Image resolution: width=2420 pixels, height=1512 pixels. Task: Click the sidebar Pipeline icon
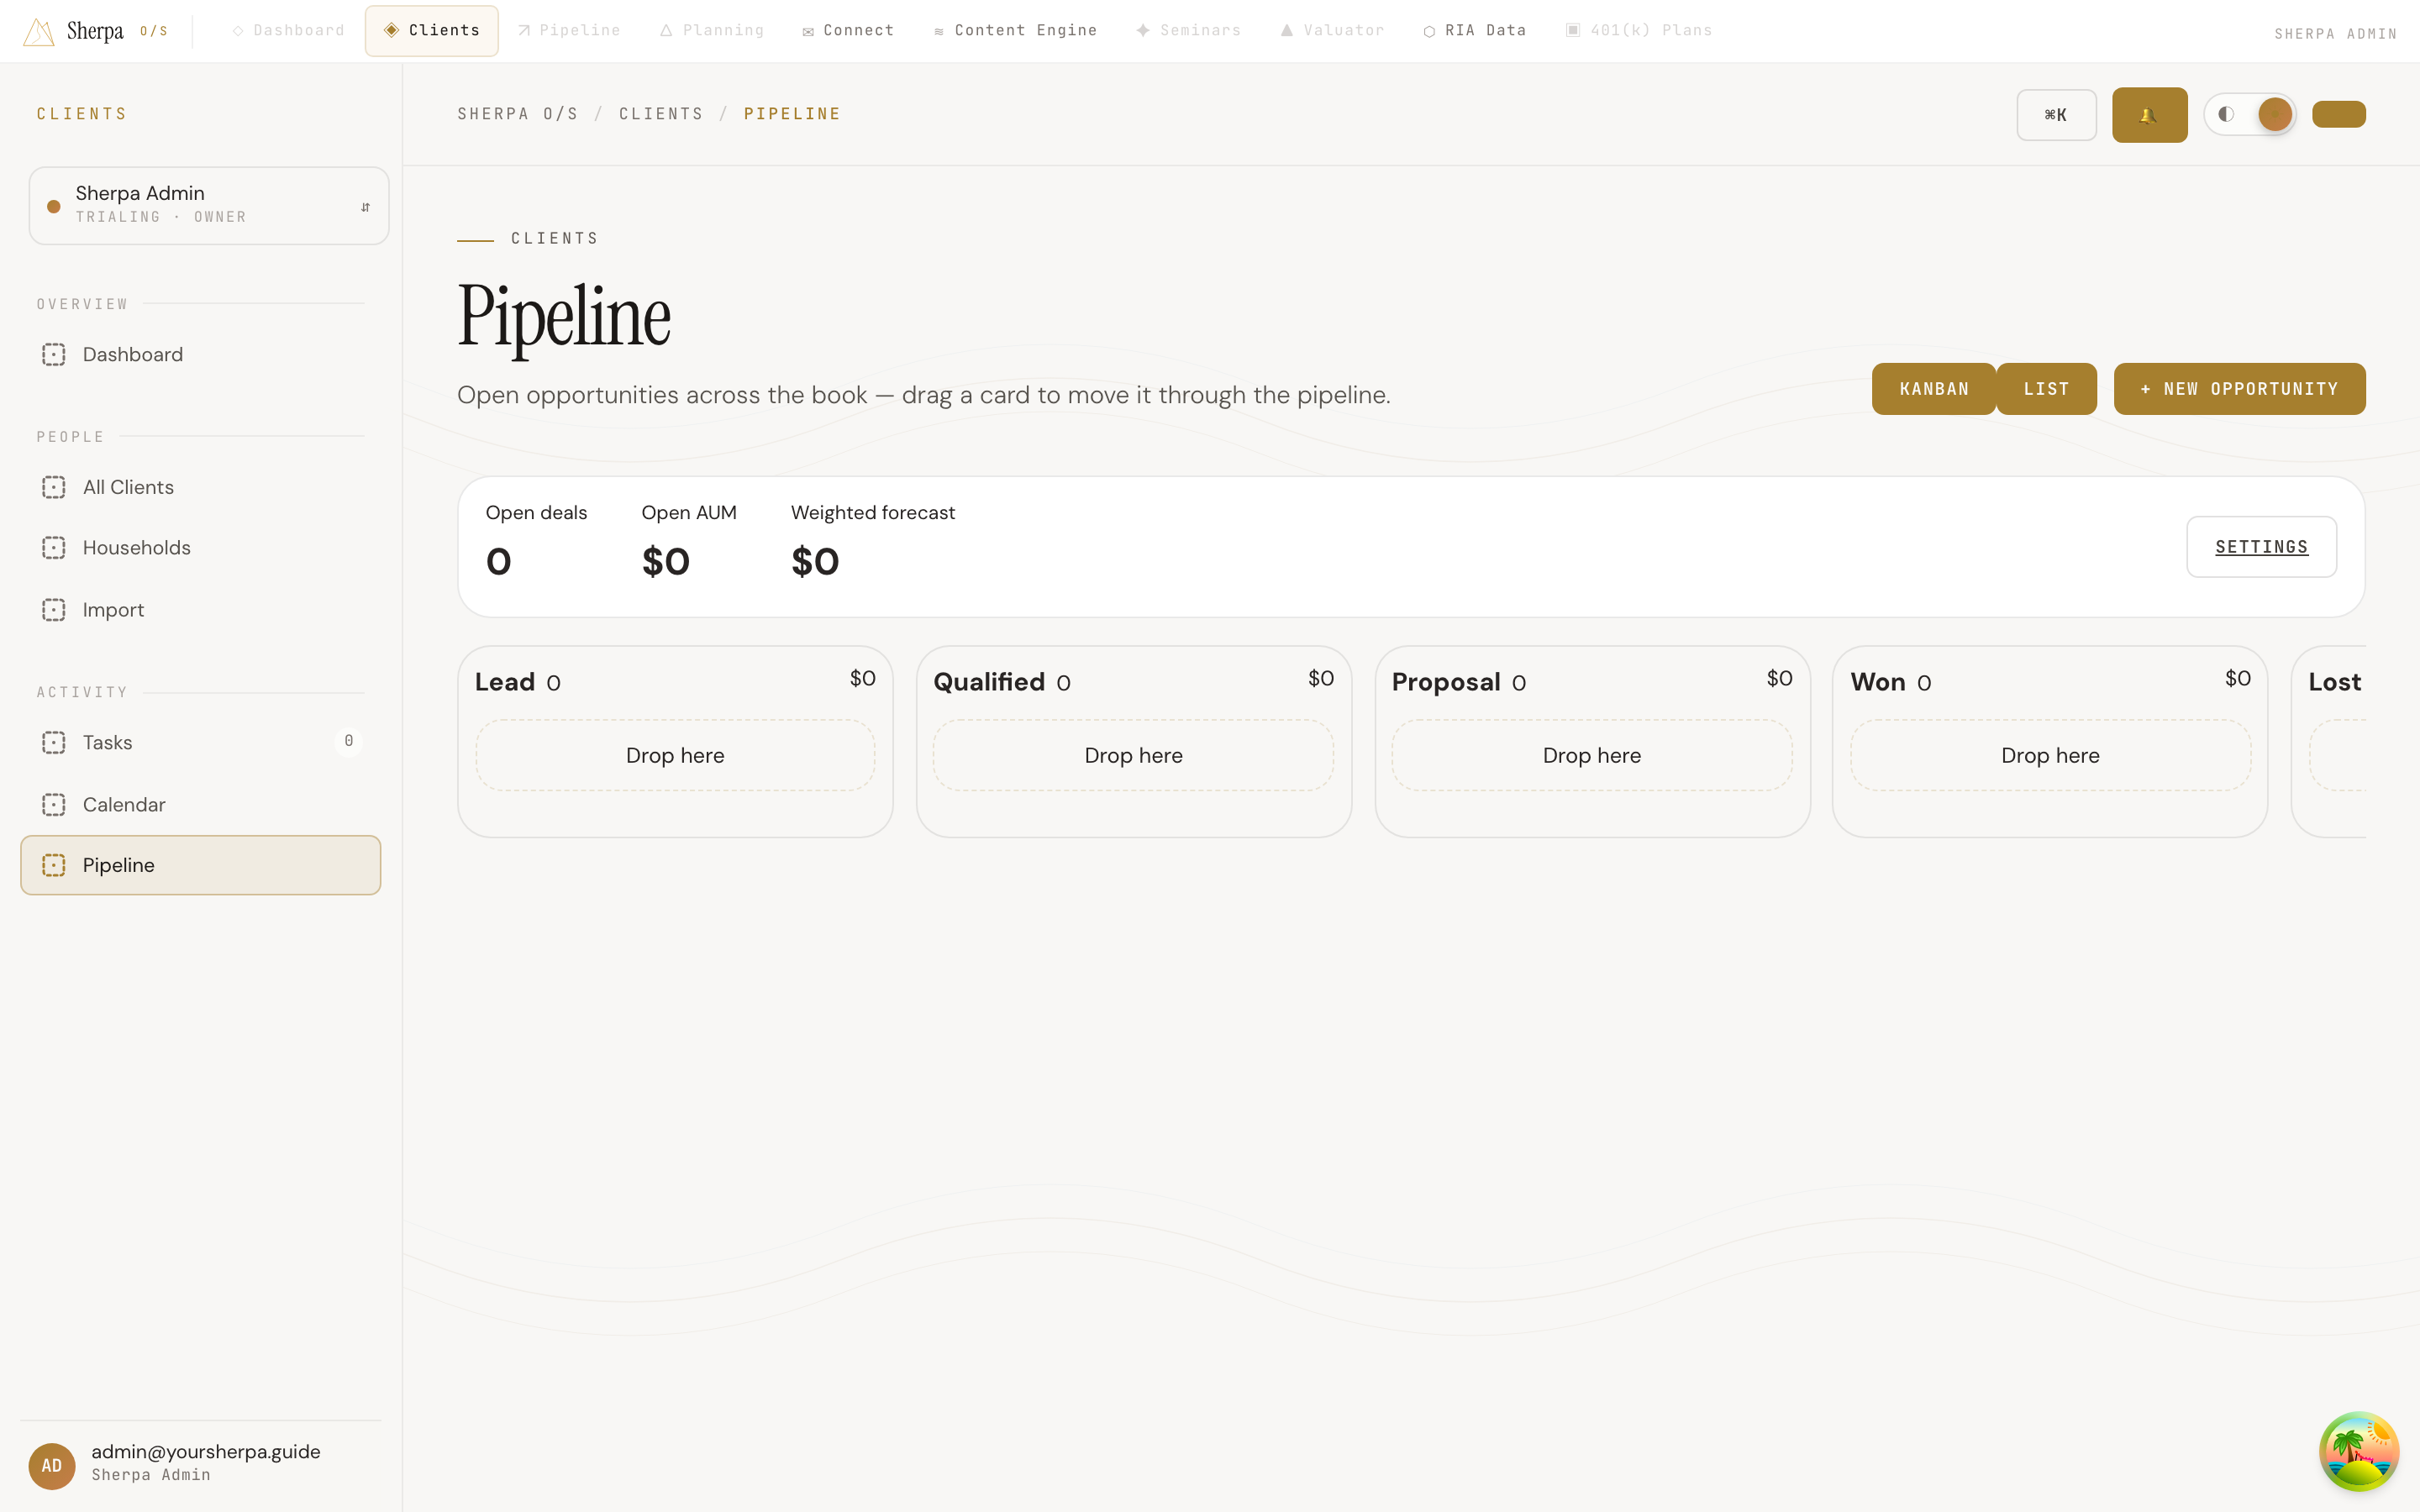click(x=54, y=865)
